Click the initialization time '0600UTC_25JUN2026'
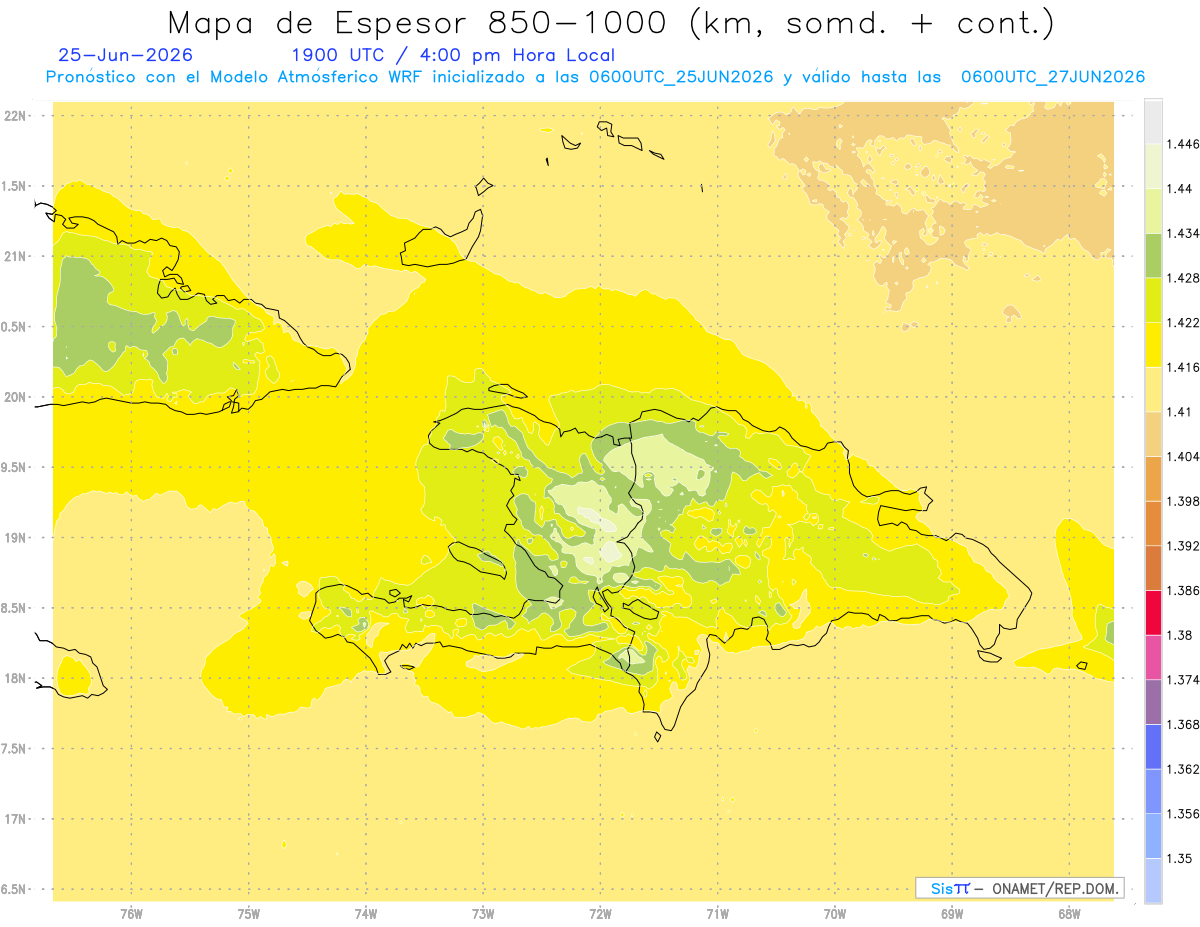Viewport: 1200px width, 927px height. point(682,77)
